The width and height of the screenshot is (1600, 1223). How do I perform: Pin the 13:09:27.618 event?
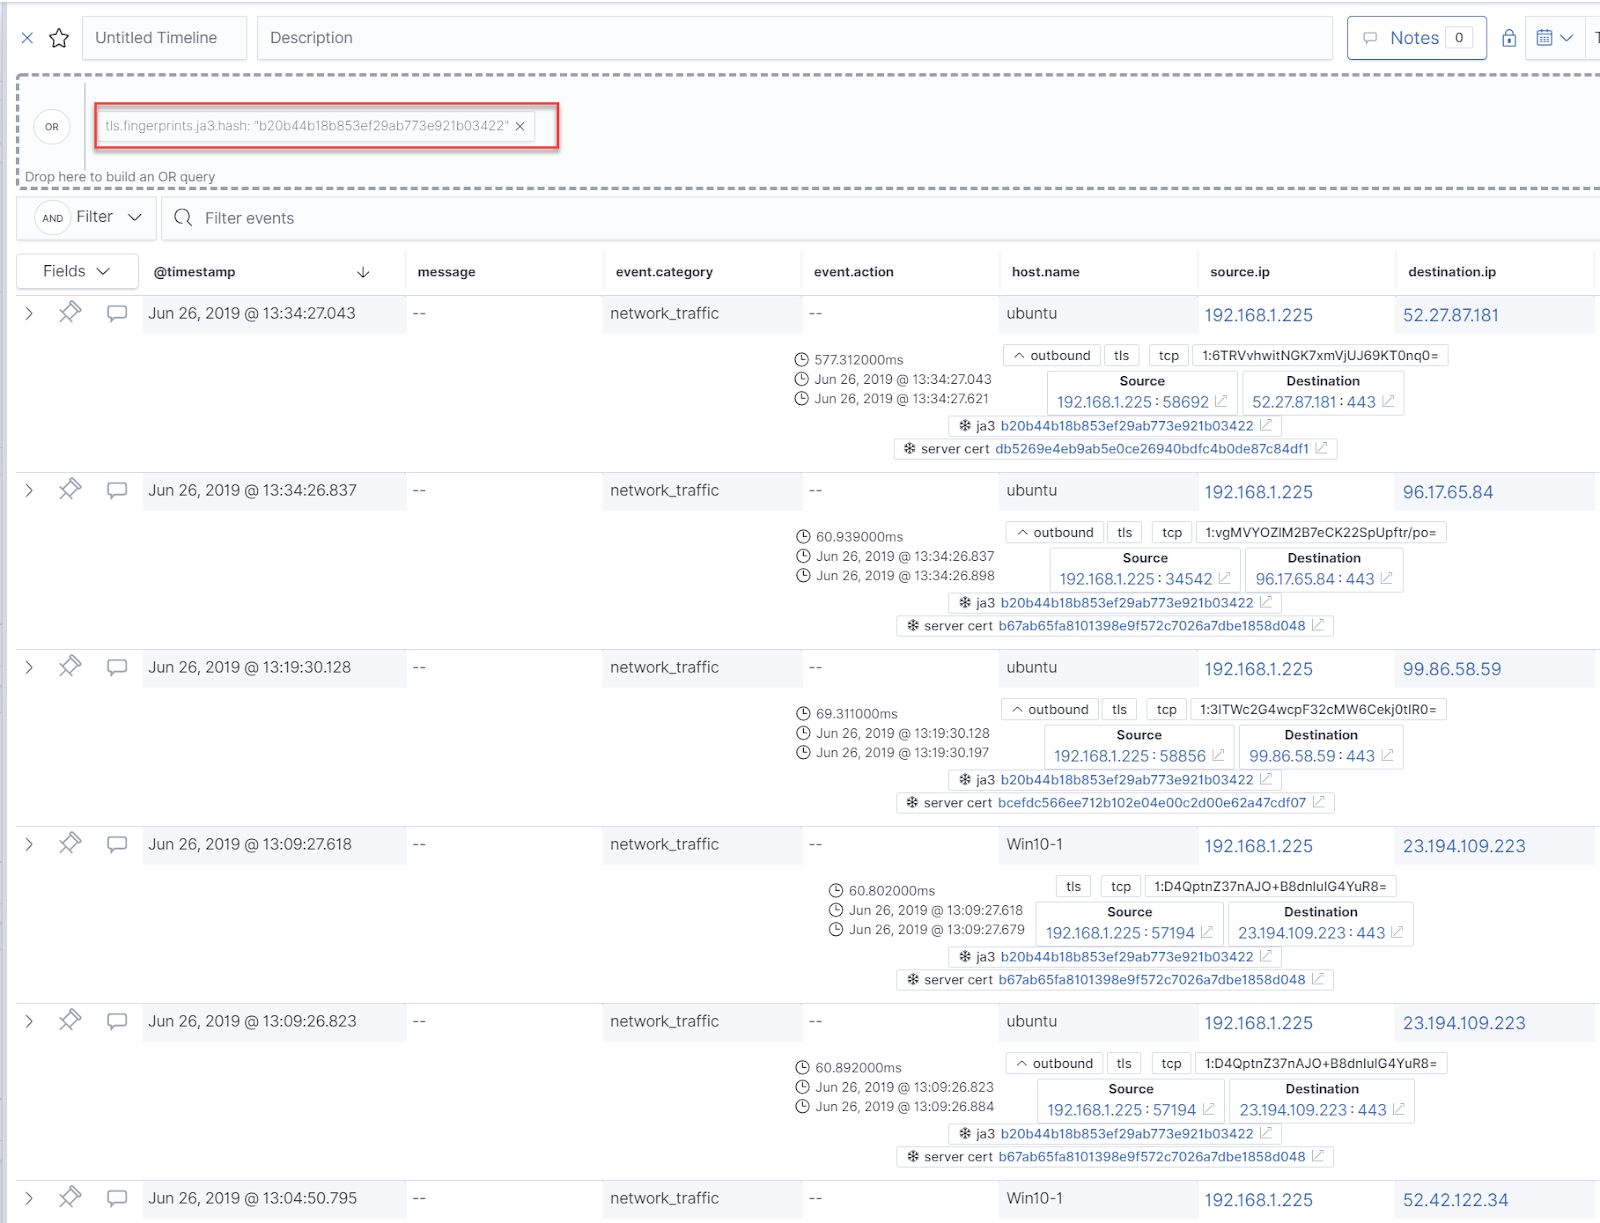pyautogui.click(x=70, y=843)
